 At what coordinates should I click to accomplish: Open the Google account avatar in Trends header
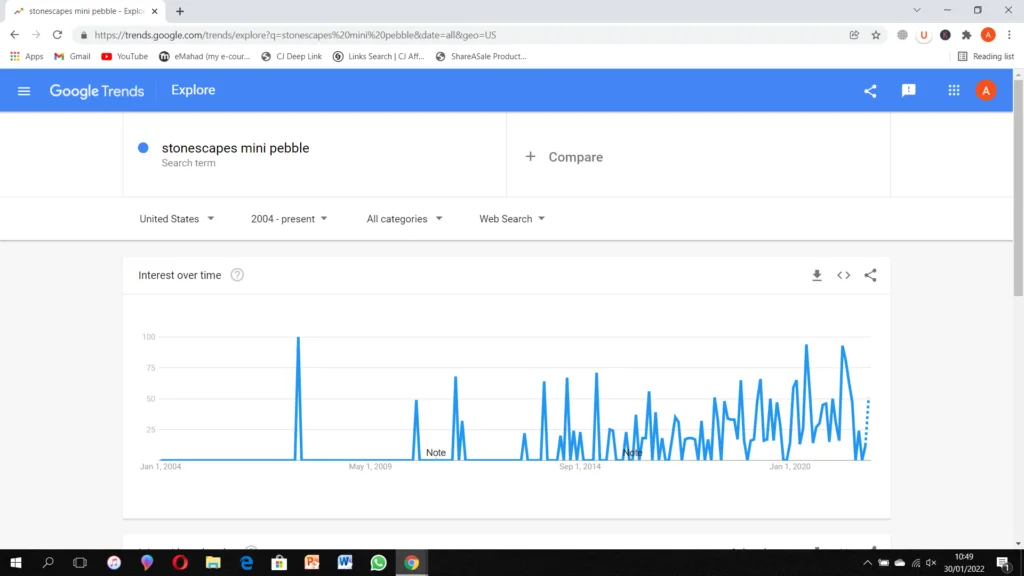[x=986, y=91]
